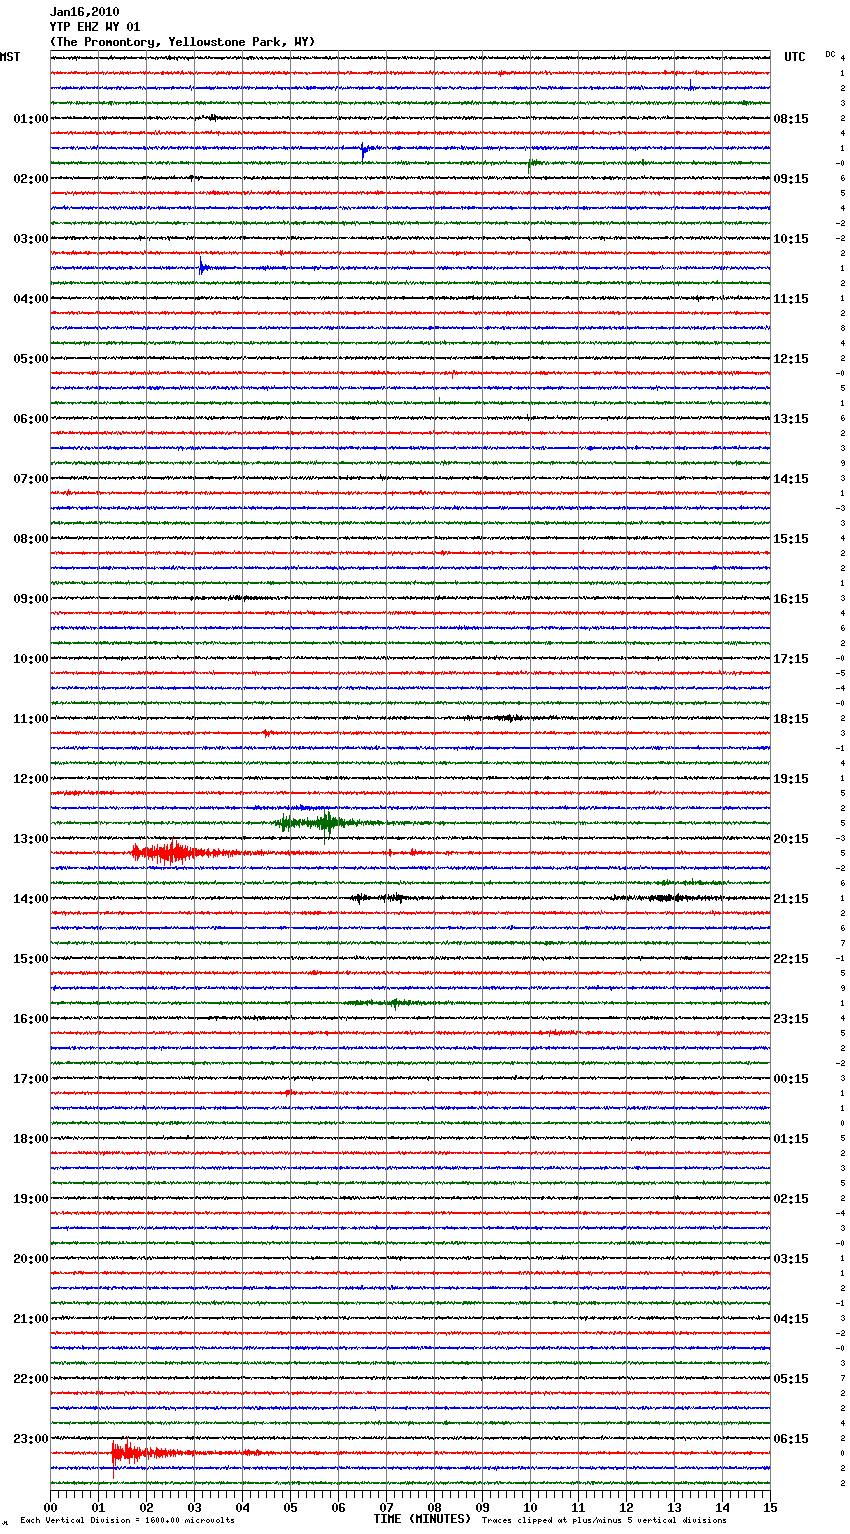Select minute tick label 10 on bottom axis
This screenshot has width=850, height=1534.
[x=530, y=1507]
